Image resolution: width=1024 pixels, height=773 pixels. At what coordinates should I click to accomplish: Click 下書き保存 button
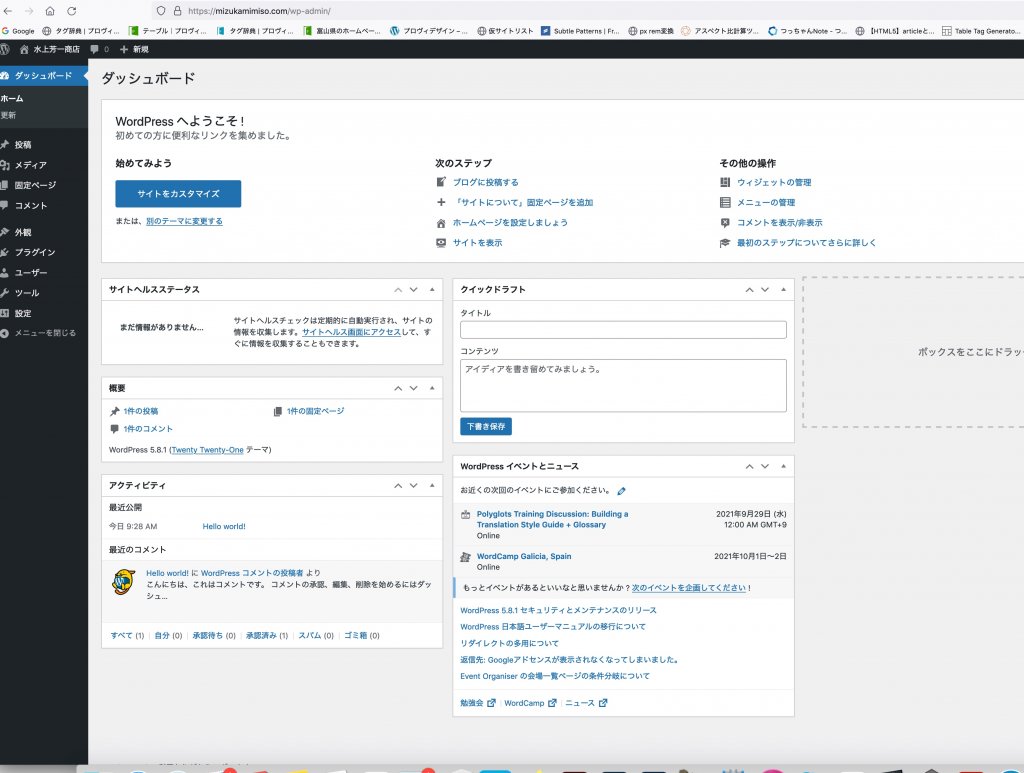(486, 427)
